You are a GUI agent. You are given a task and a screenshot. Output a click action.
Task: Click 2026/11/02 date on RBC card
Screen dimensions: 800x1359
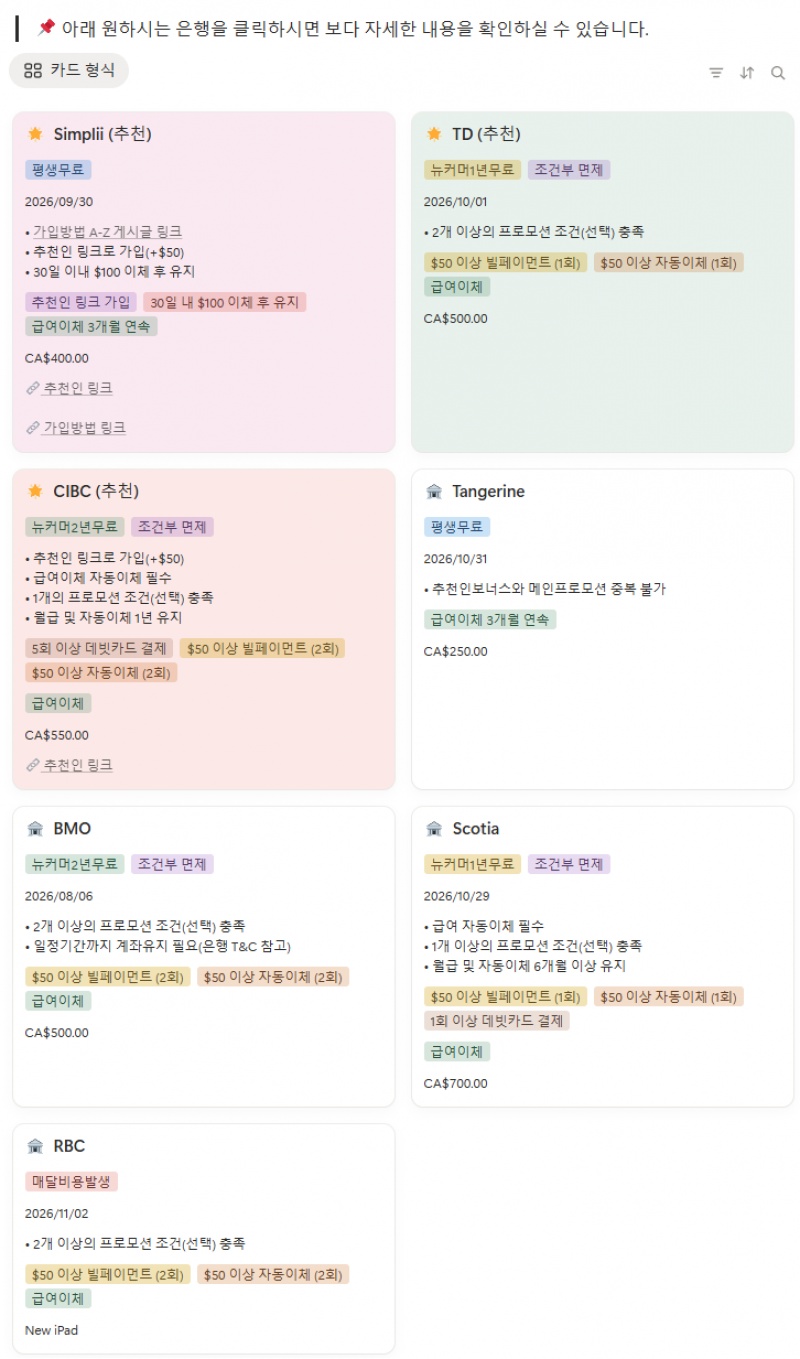(57, 1213)
